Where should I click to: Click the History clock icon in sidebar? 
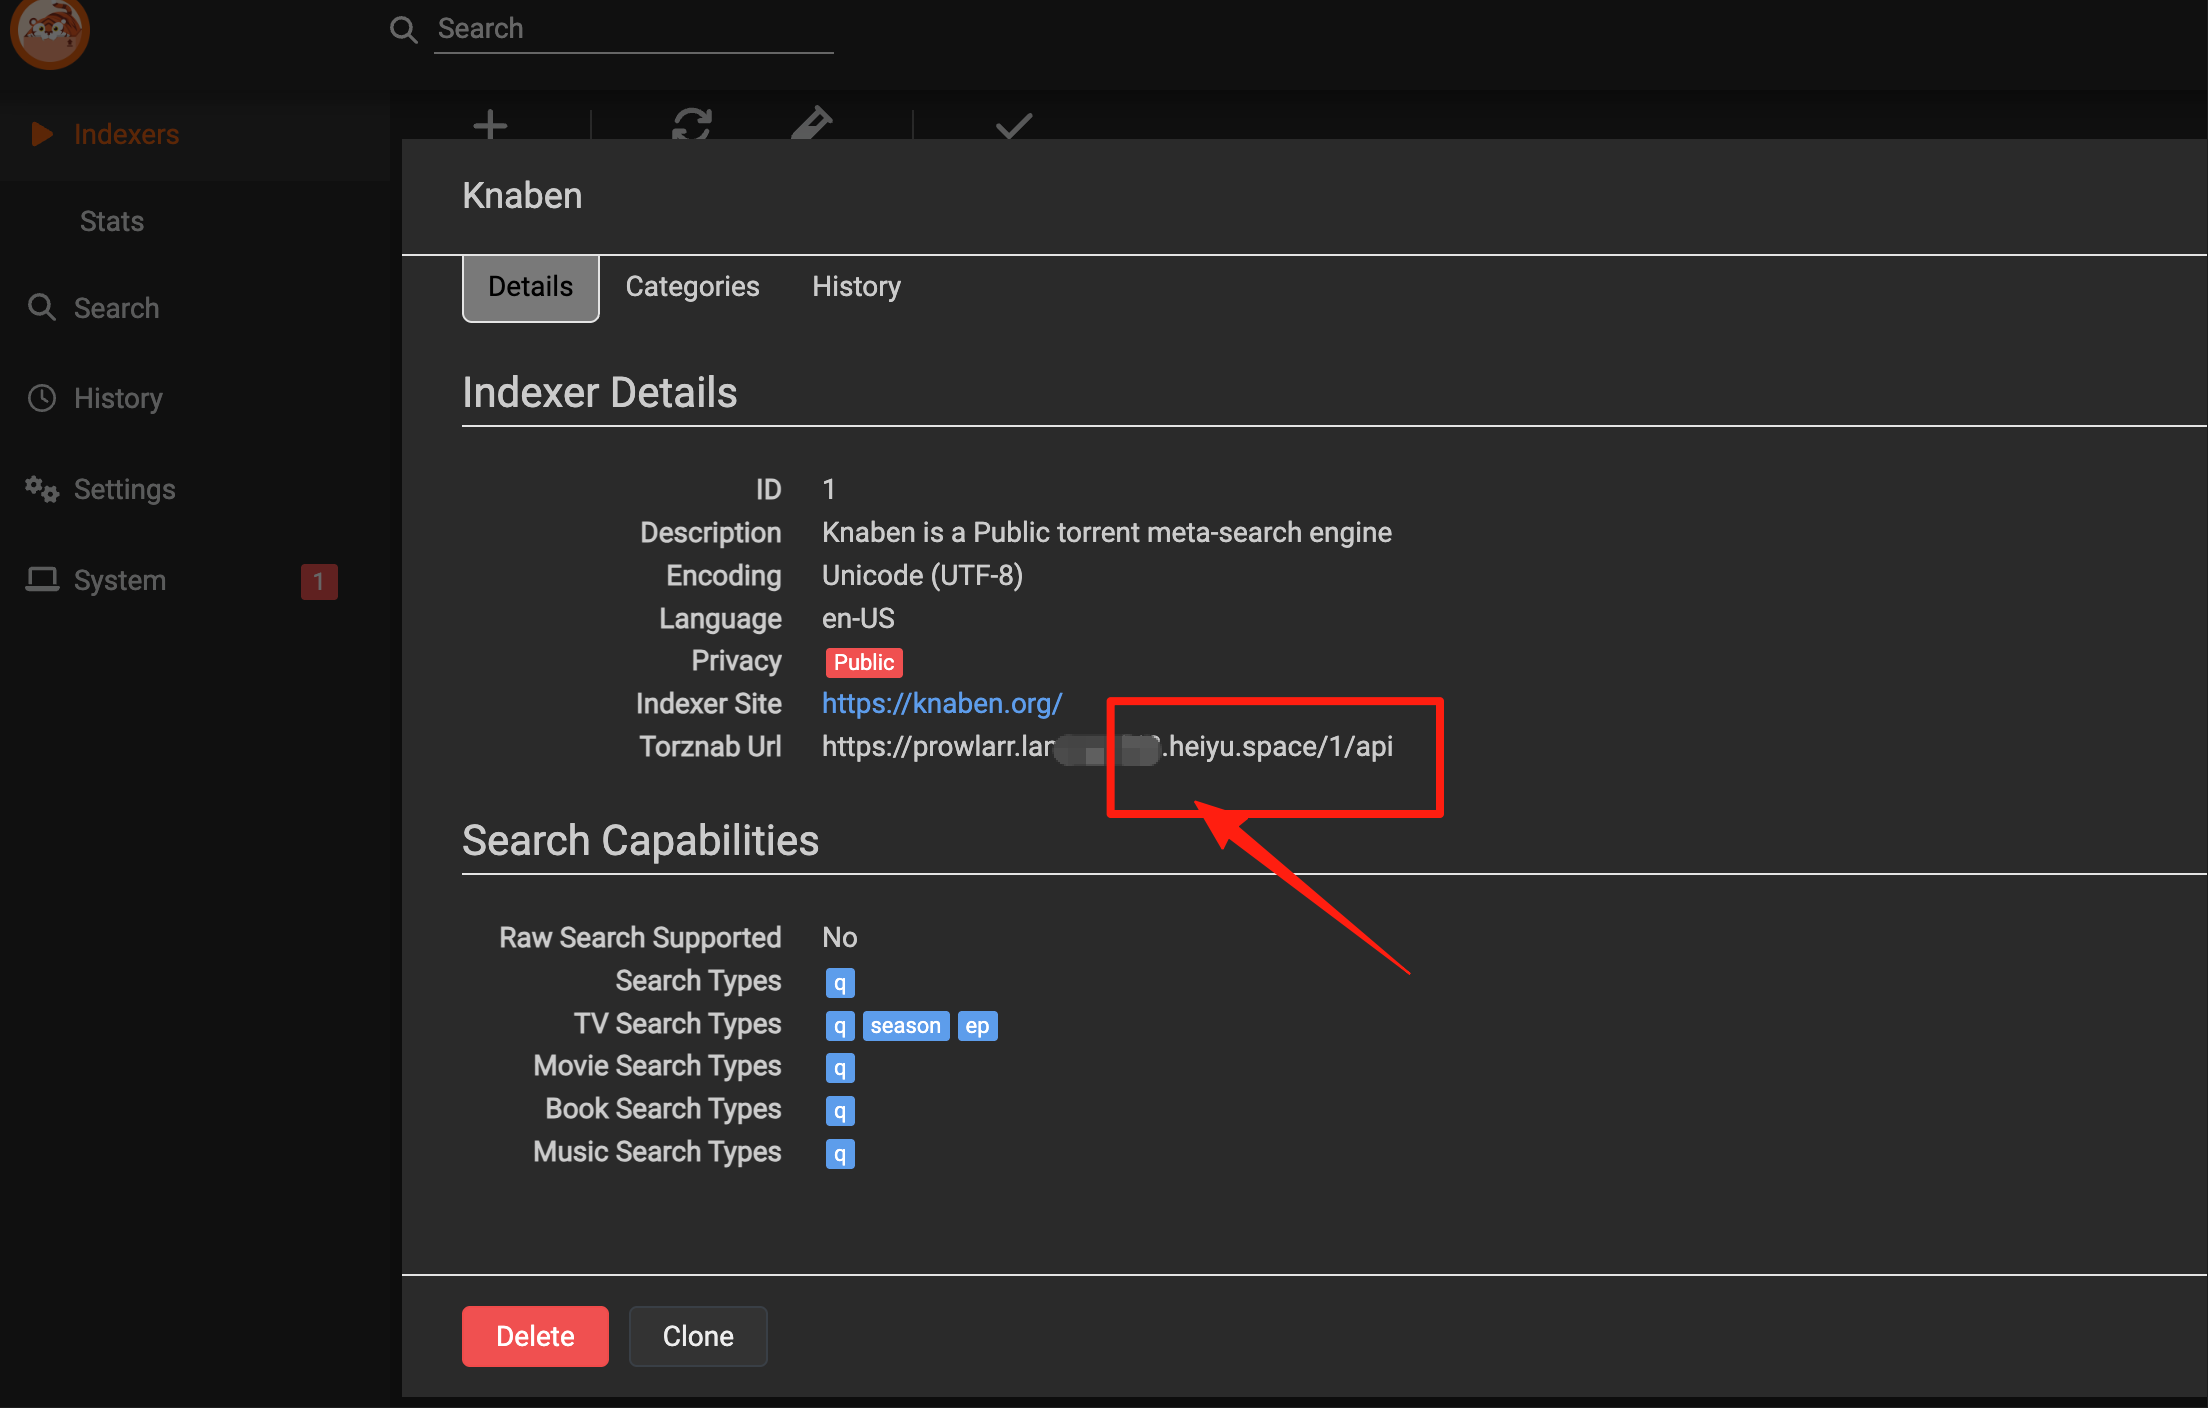pos(42,398)
